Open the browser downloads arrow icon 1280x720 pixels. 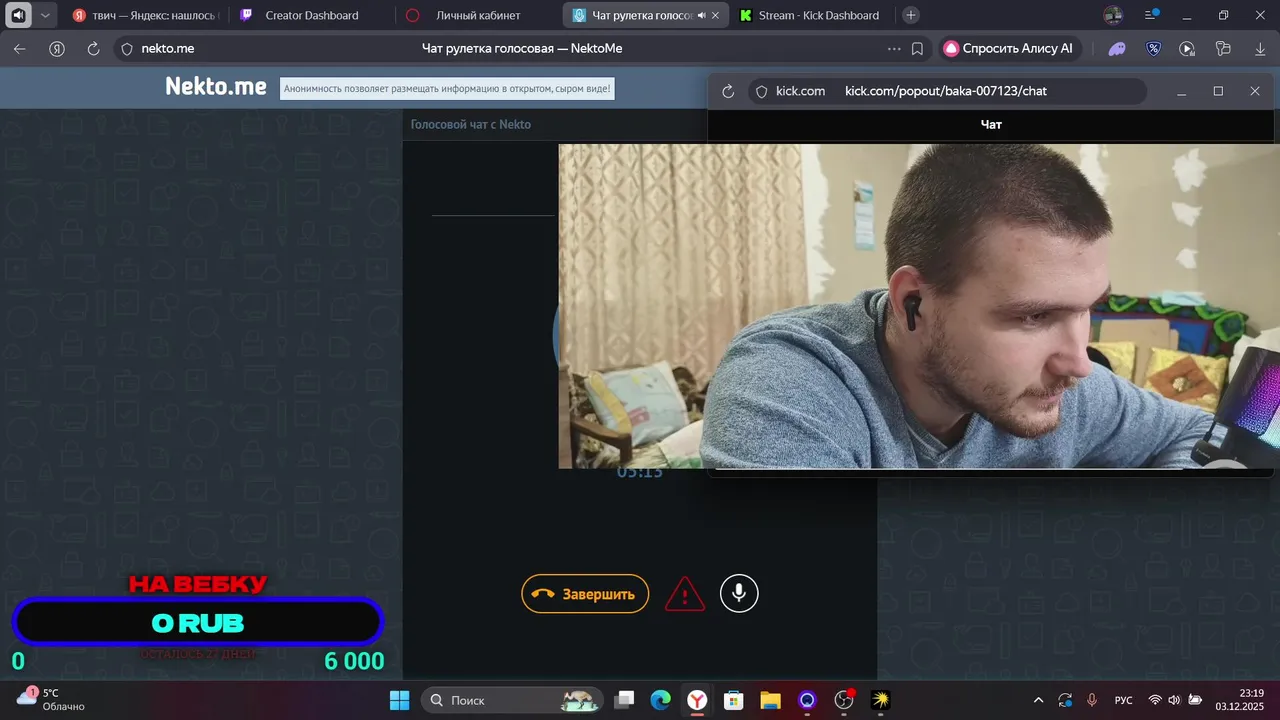(1259, 48)
